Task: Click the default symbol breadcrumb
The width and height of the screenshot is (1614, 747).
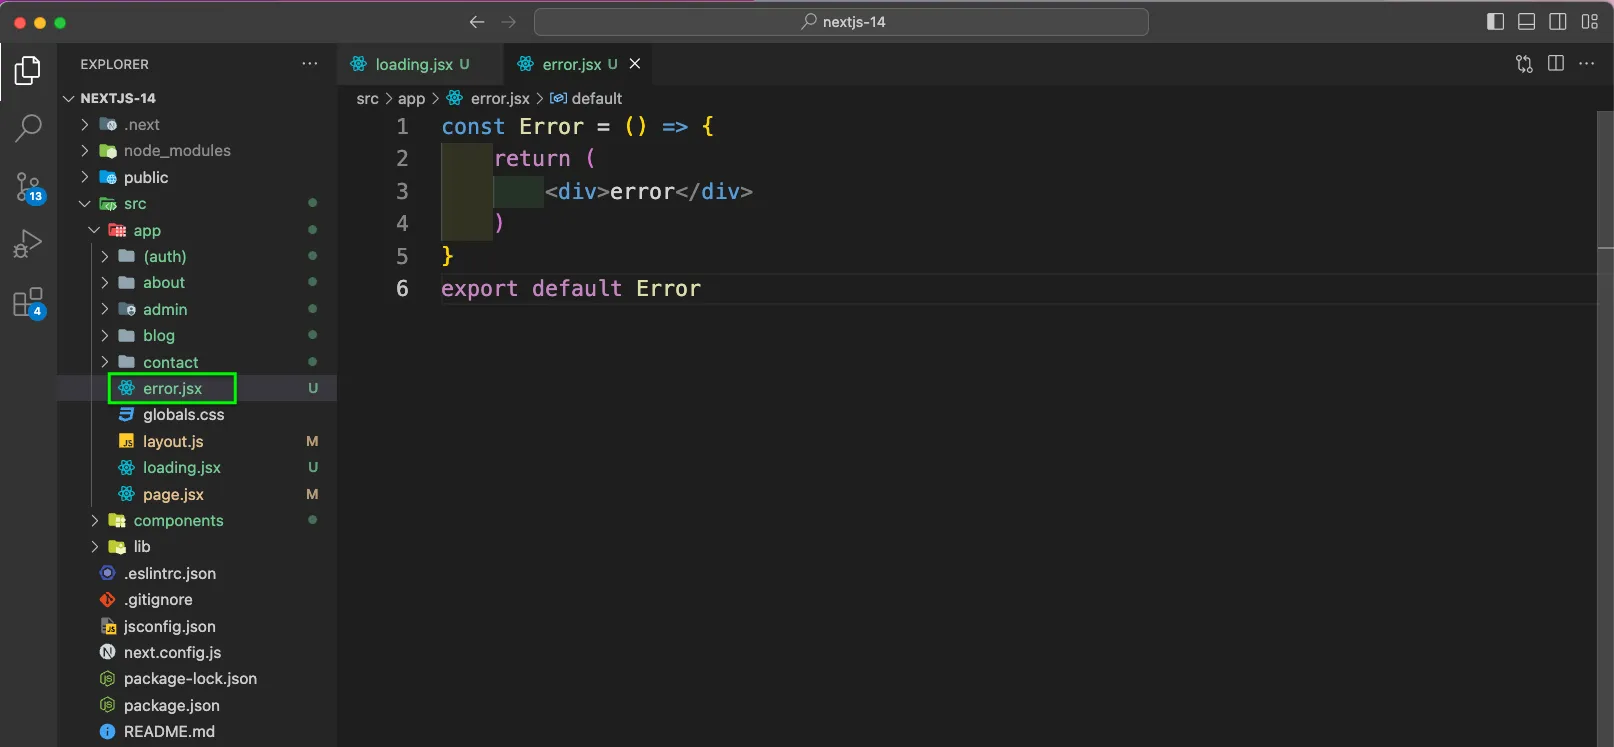Action: [586, 98]
